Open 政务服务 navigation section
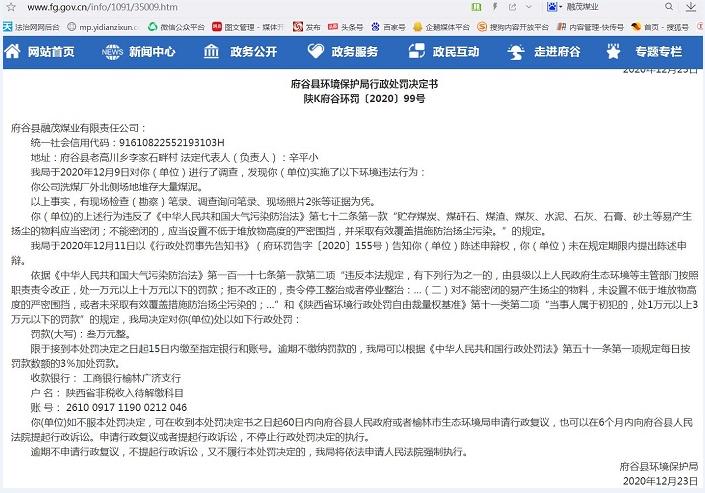This screenshot has width=705, height=493. tap(344, 51)
